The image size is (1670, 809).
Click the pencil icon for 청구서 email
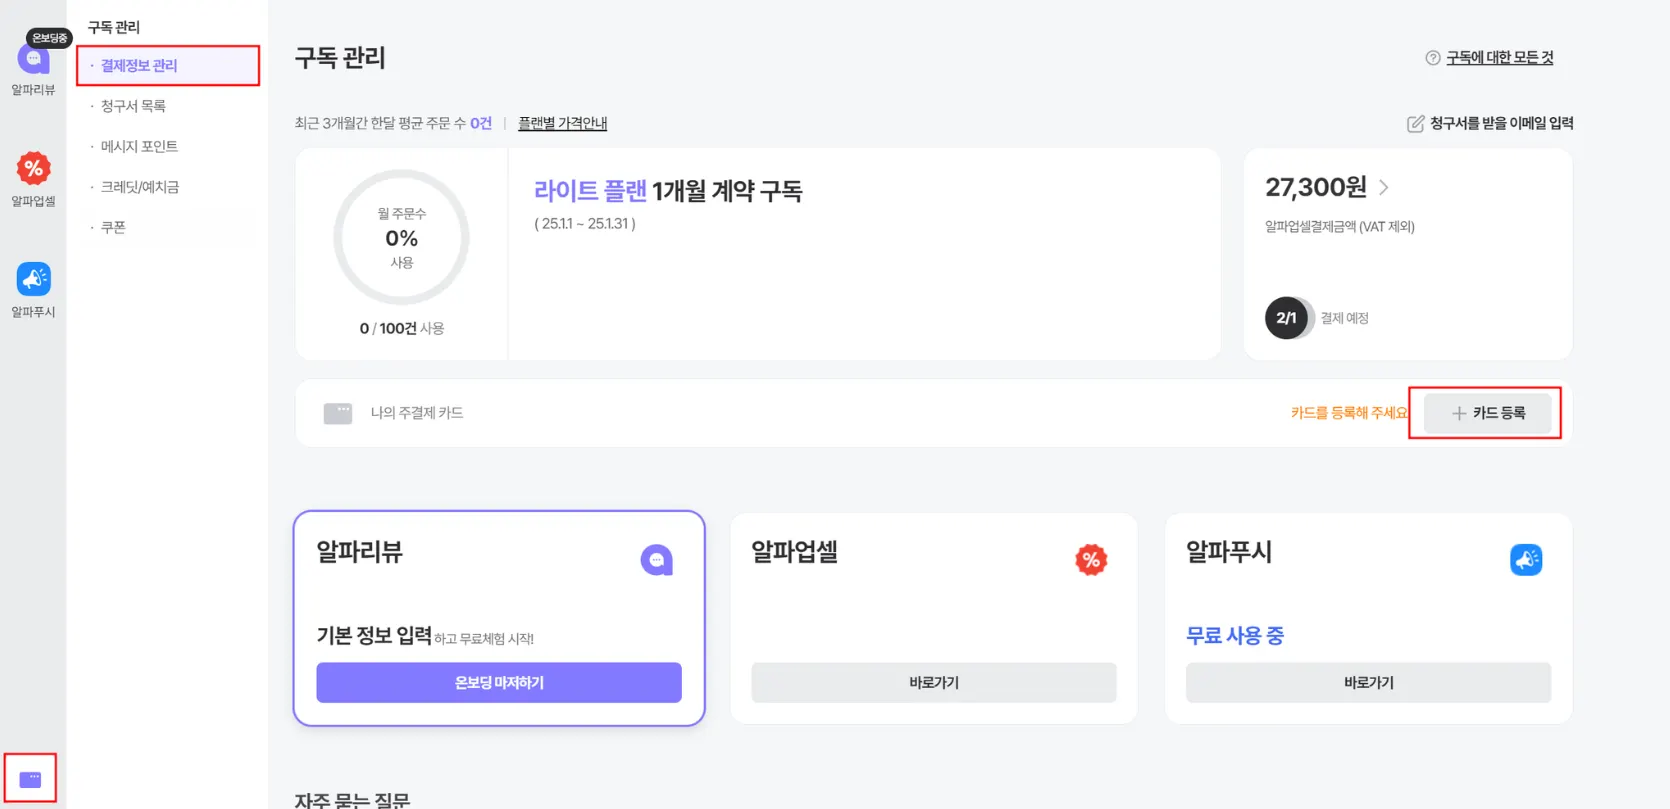pos(1415,124)
